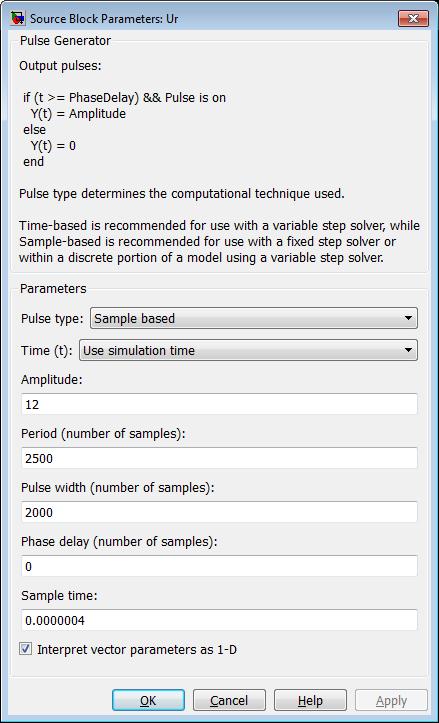
Task: Click the Pulse type dropdown arrow
Action: pos(408,318)
